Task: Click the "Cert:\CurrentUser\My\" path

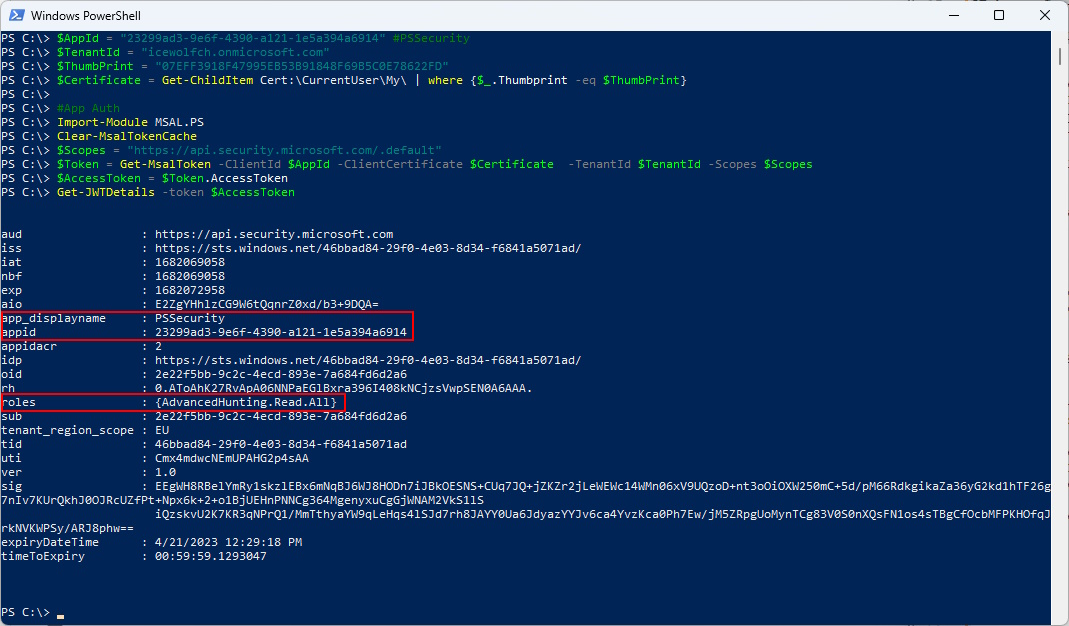Action: coord(333,80)
